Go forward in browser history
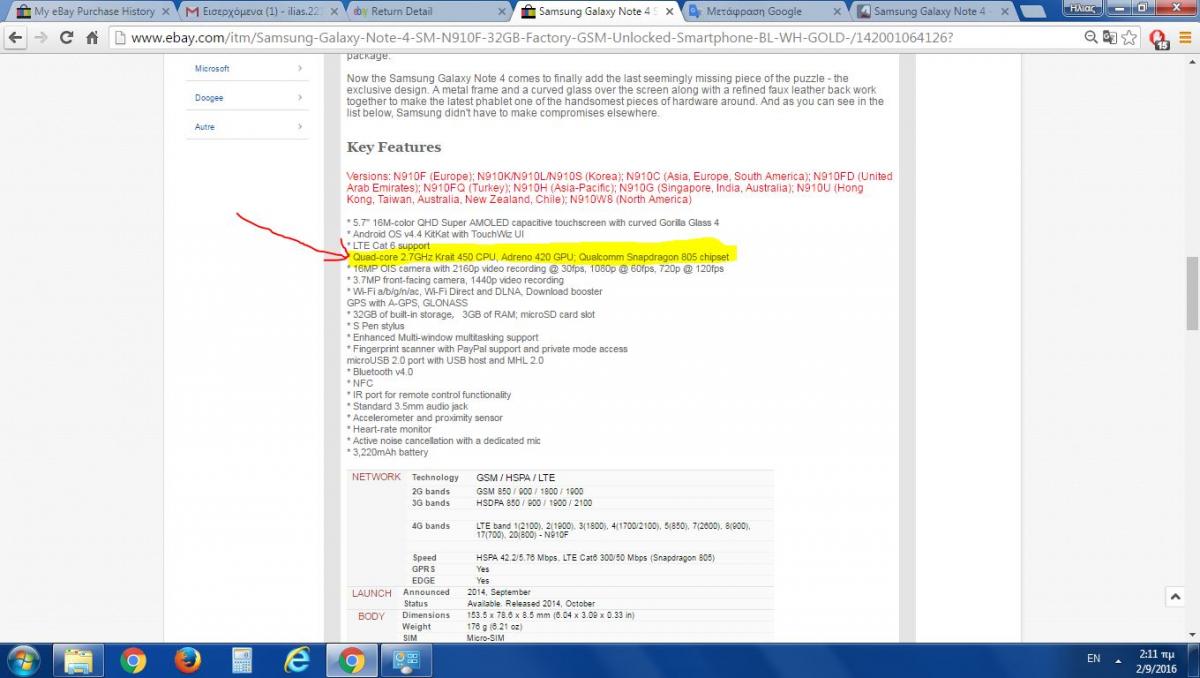Screen dimensions: 1200x678 tap(41, 38)
